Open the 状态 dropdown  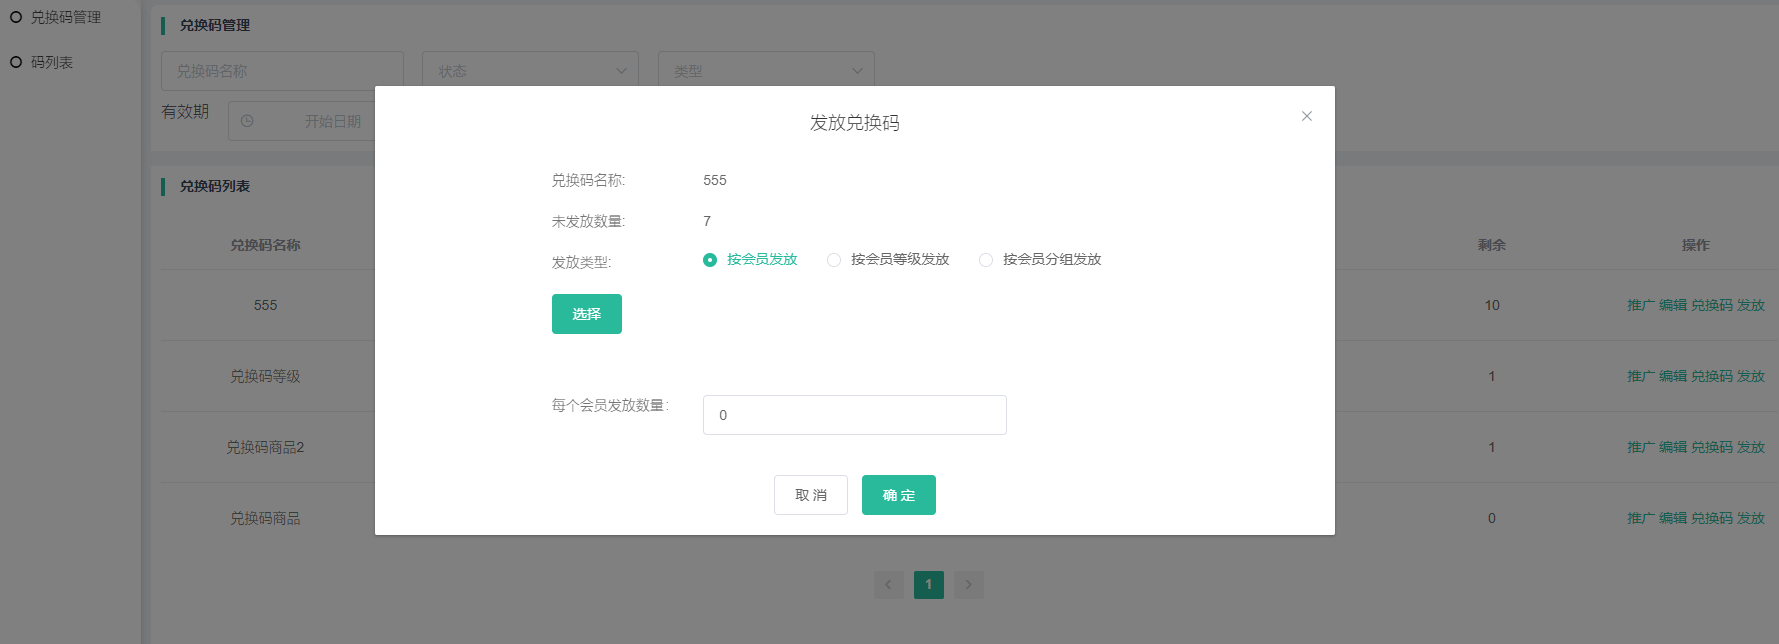pos(530,71)
